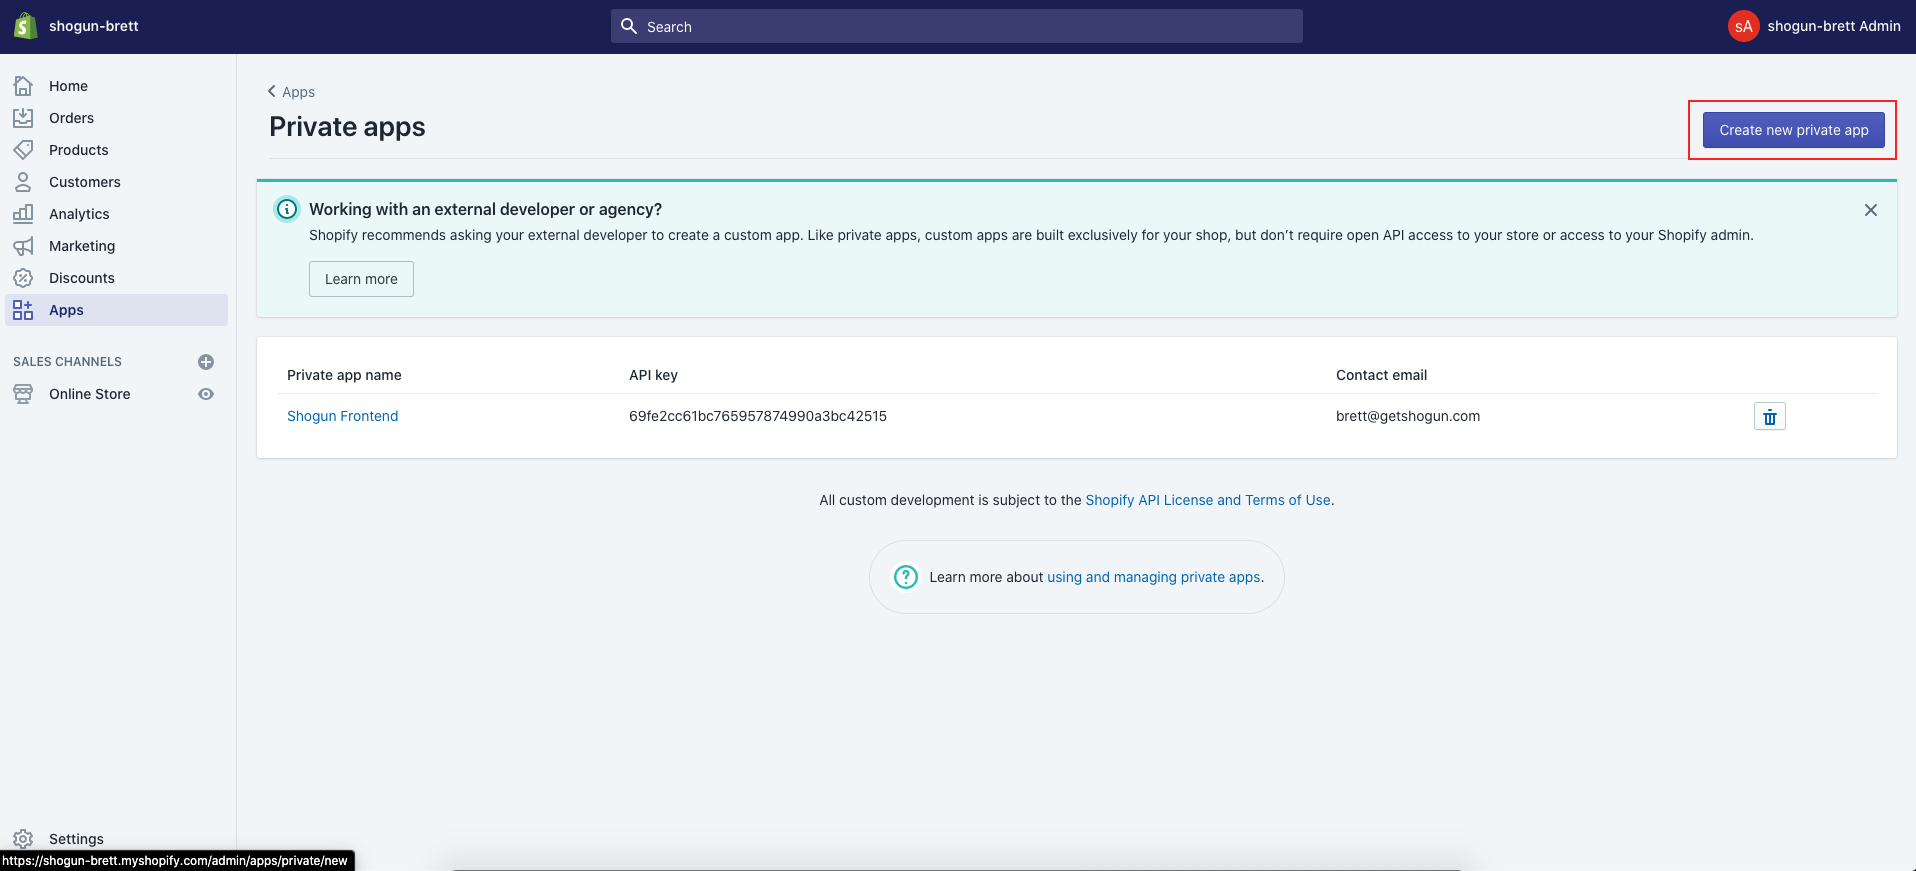Click the Apps grid icon
1916x871 pixels.
(23, 310)
